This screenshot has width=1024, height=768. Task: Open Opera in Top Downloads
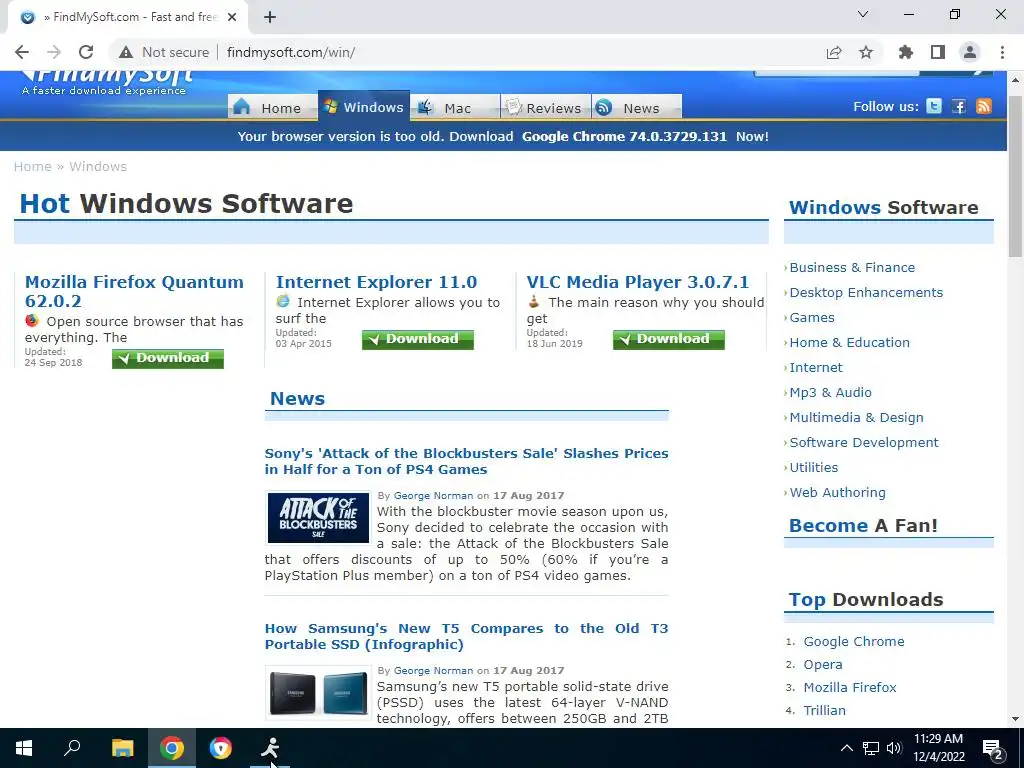[x=823, y=664]
